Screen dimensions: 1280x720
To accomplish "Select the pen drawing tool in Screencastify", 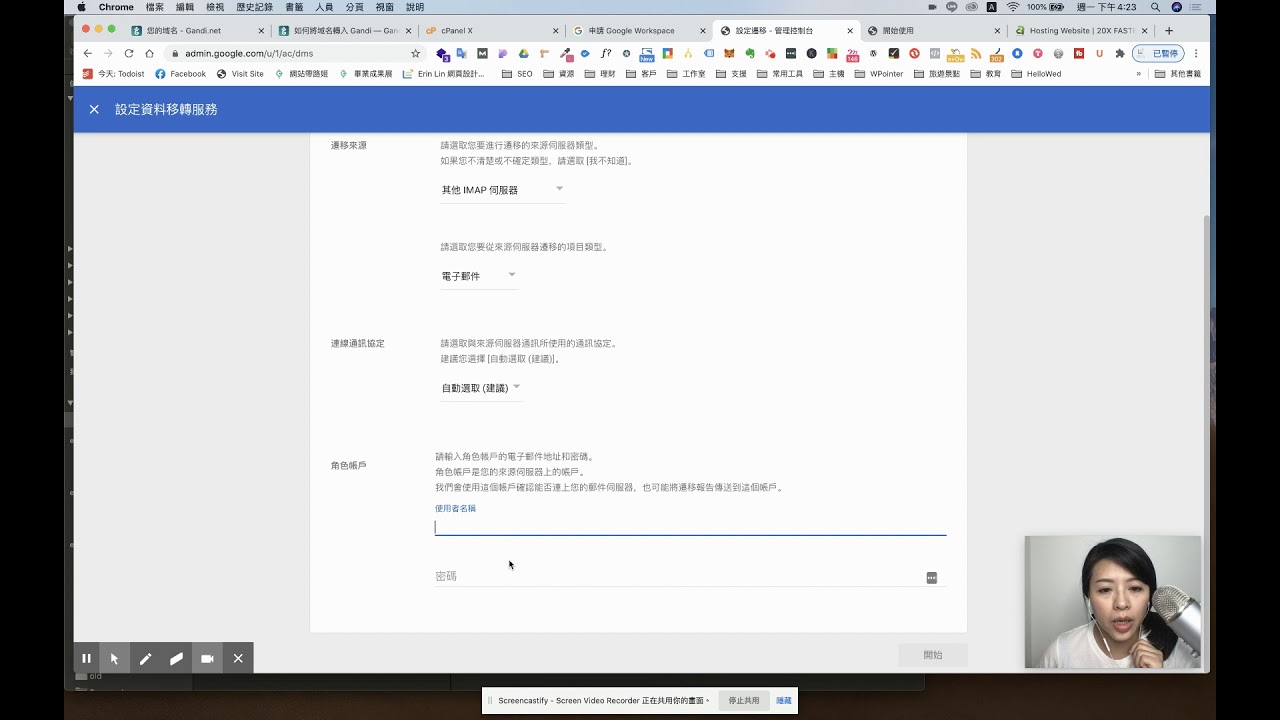I will 145,658.
